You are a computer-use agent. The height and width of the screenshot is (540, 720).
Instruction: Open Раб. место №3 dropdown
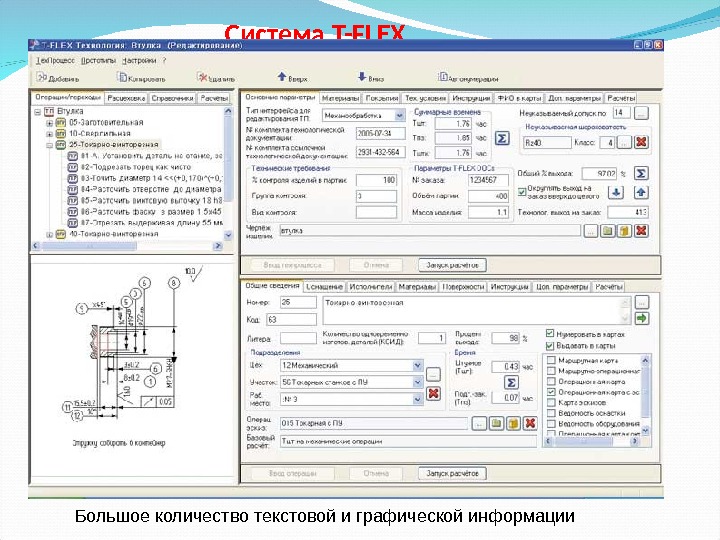417,399
